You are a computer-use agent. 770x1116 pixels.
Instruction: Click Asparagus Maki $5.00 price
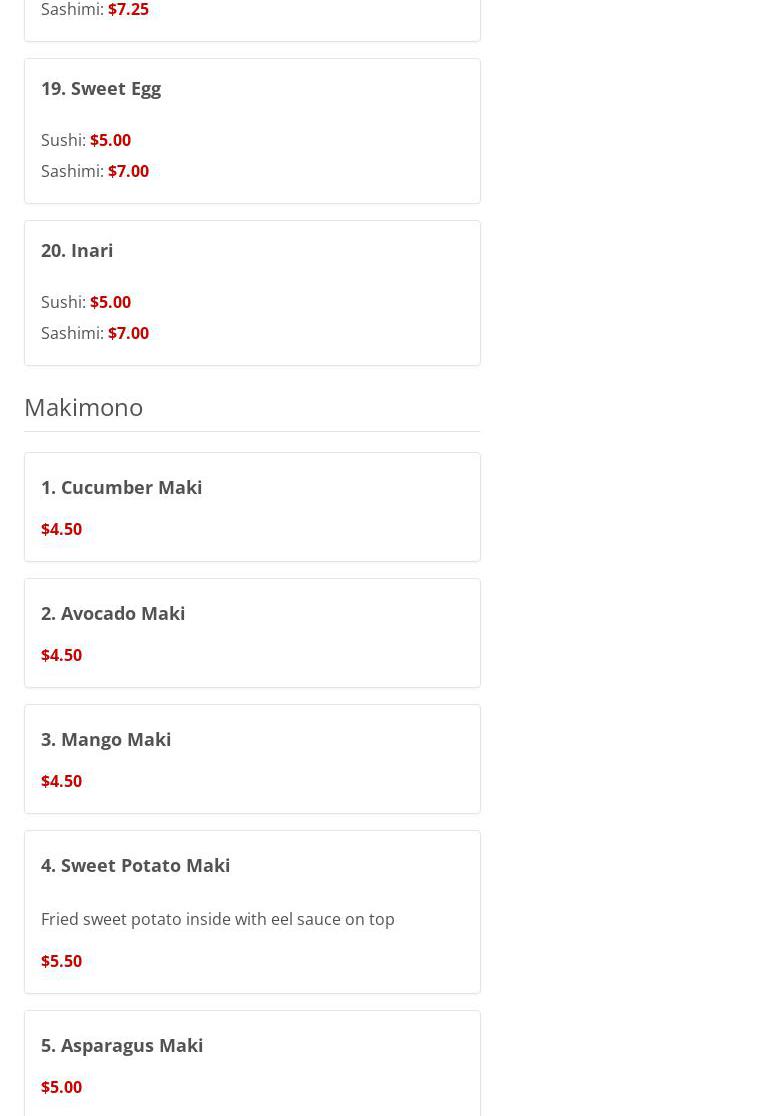(x=62, y=1088)
